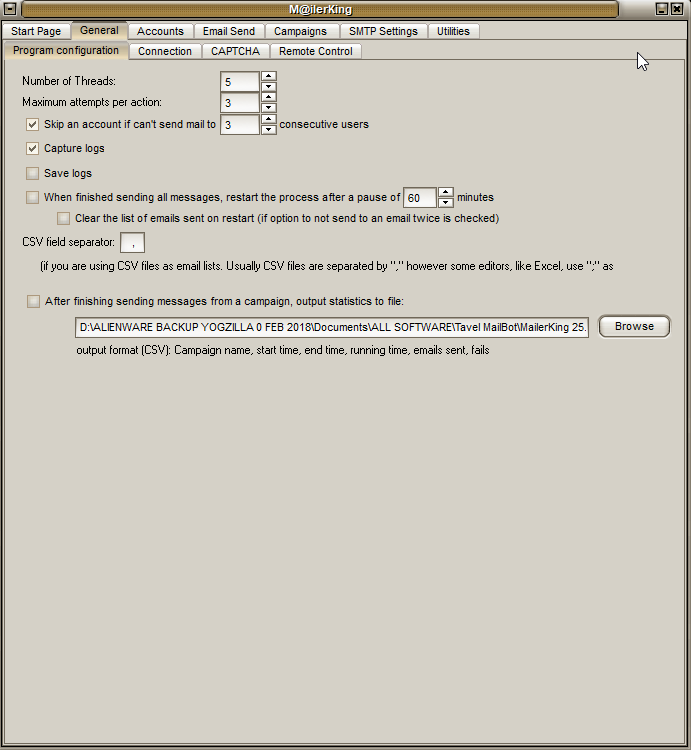Click the pause minutes field showing 60
This screenshot has height=750, width=691.
[420, 198]
